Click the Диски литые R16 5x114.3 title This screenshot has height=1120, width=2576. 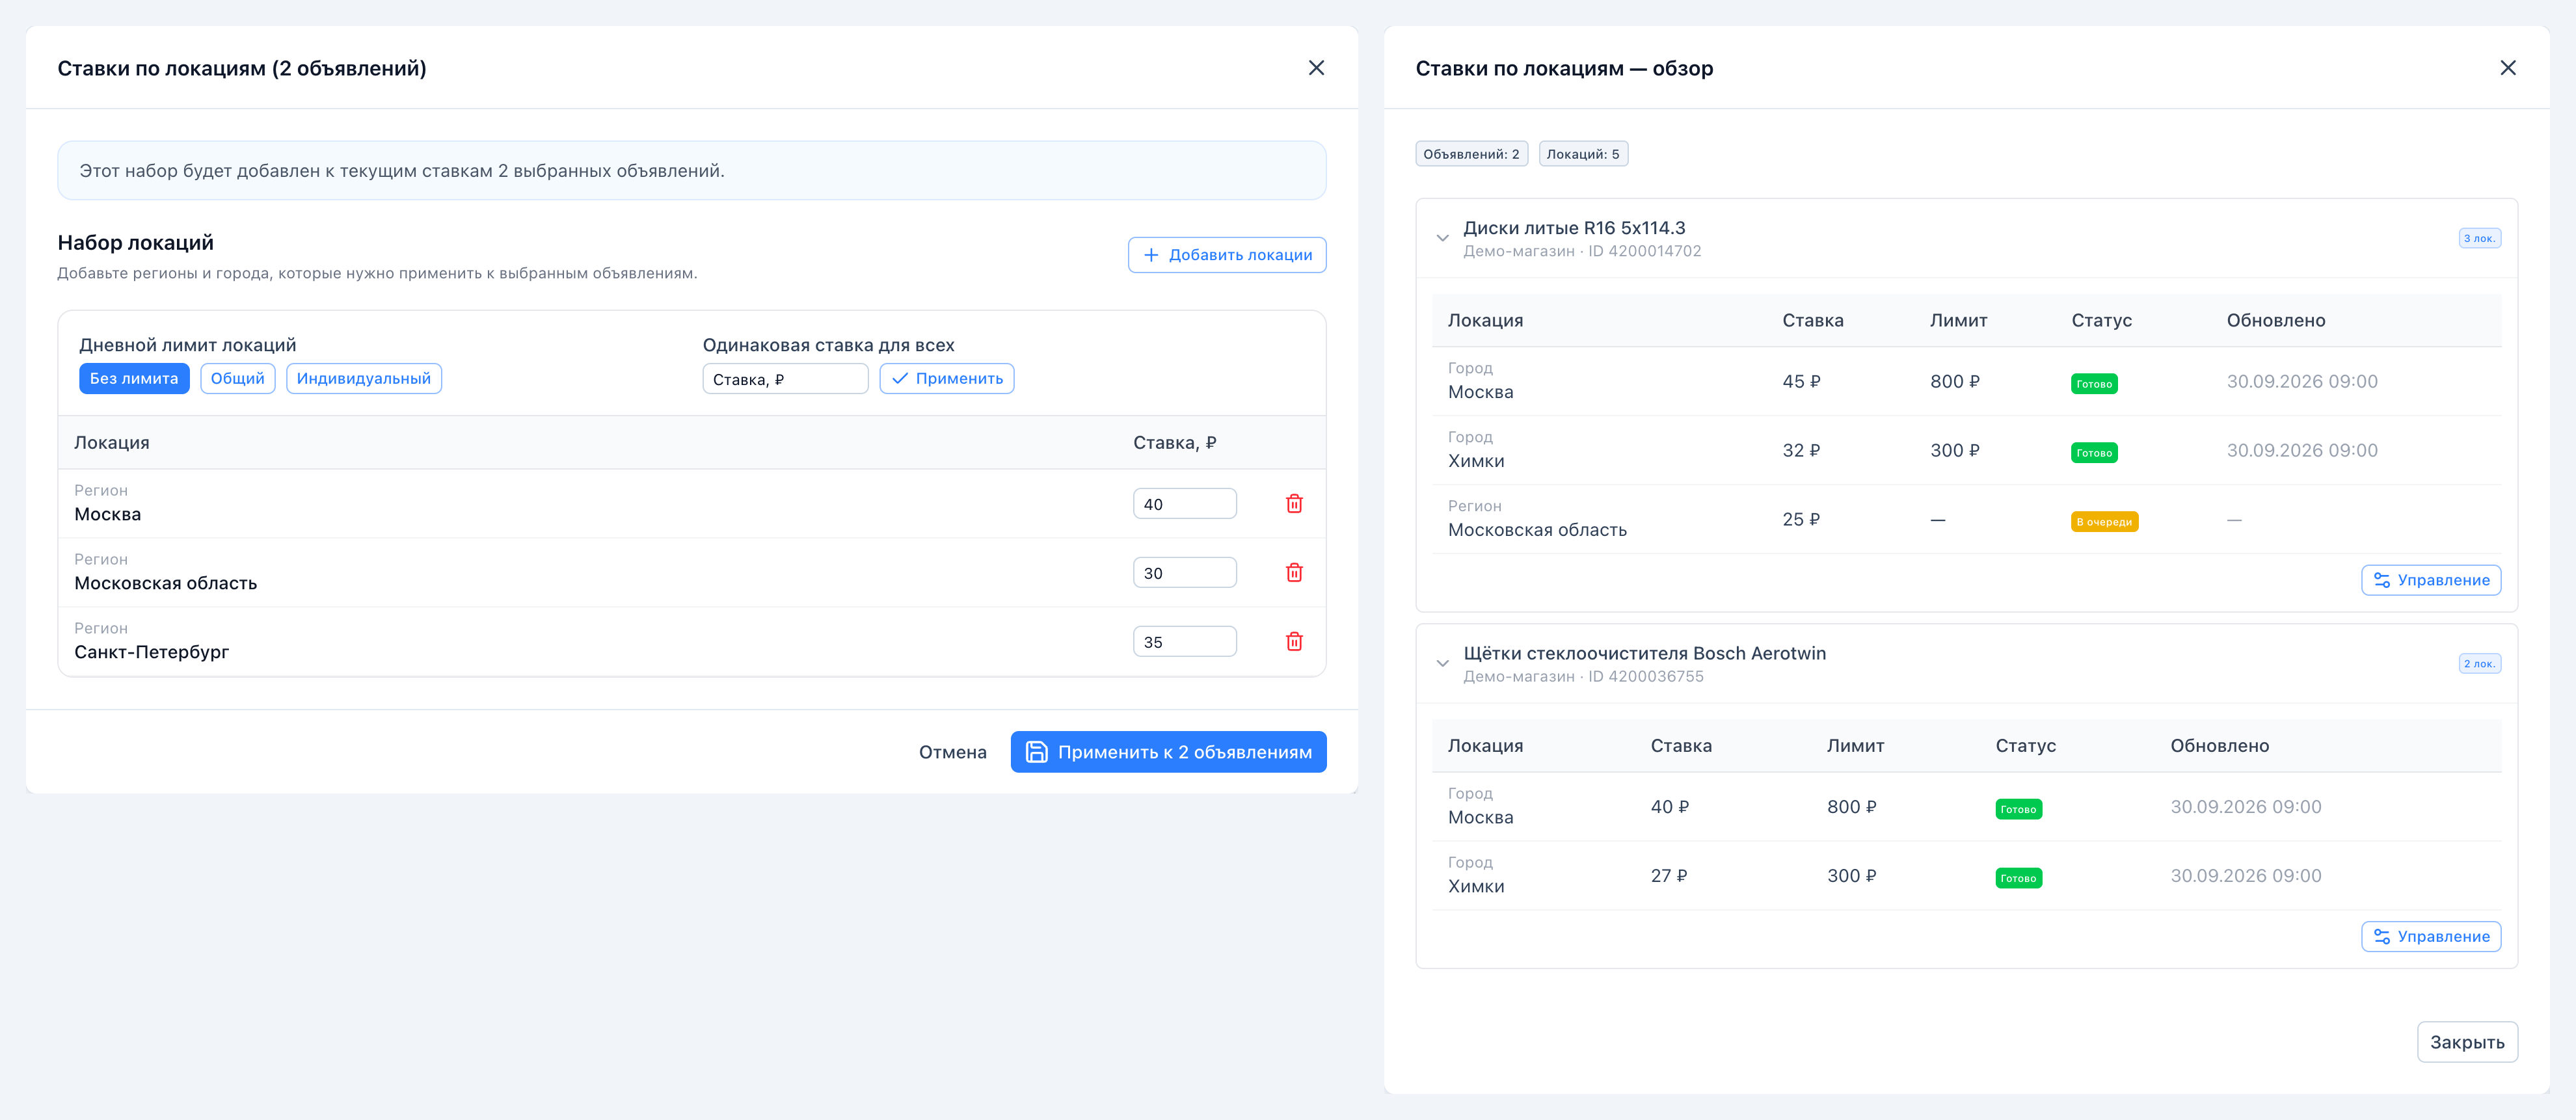1574,228
